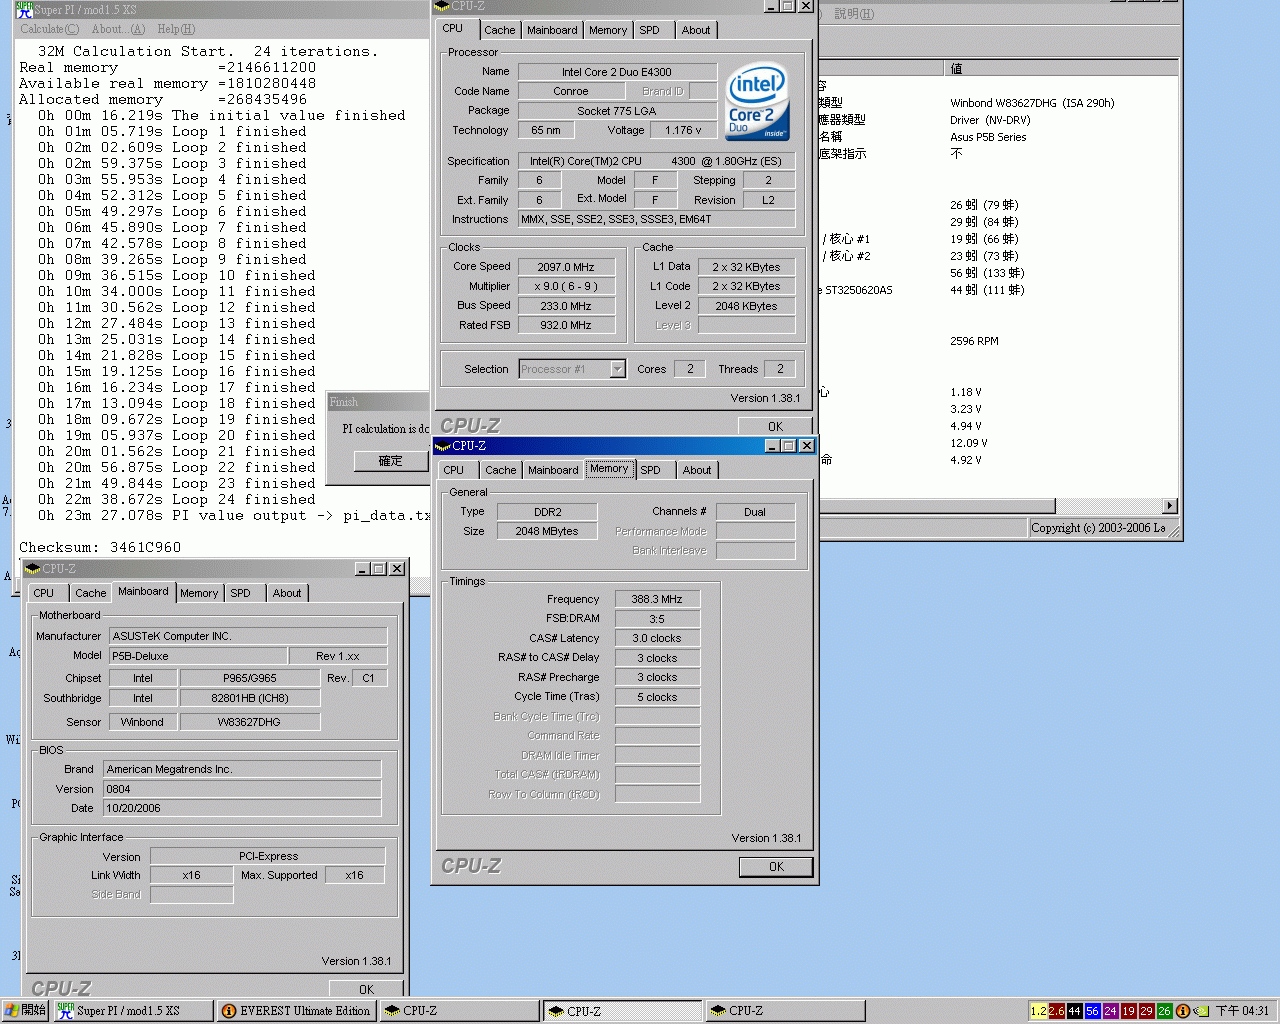This screenshot has width=1280, height=1024.
Task: Click the 值 column header in EVEREST
Action: click(x=1060, y=69)
